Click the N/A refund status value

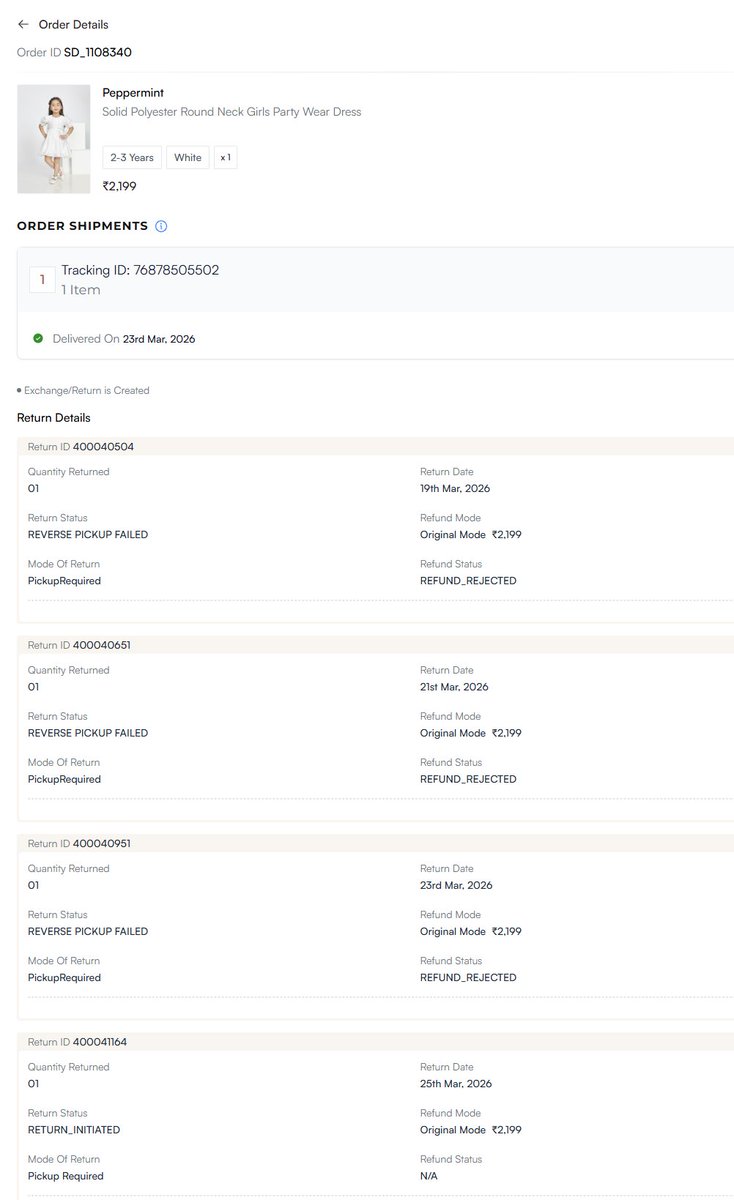coord(429,1176)
